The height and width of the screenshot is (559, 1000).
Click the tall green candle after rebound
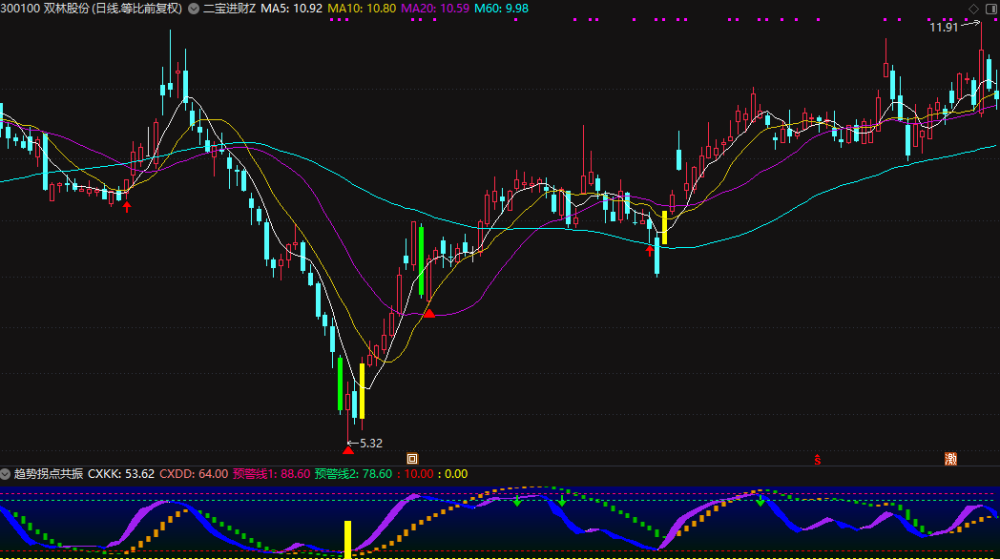[x=422, y=262]
